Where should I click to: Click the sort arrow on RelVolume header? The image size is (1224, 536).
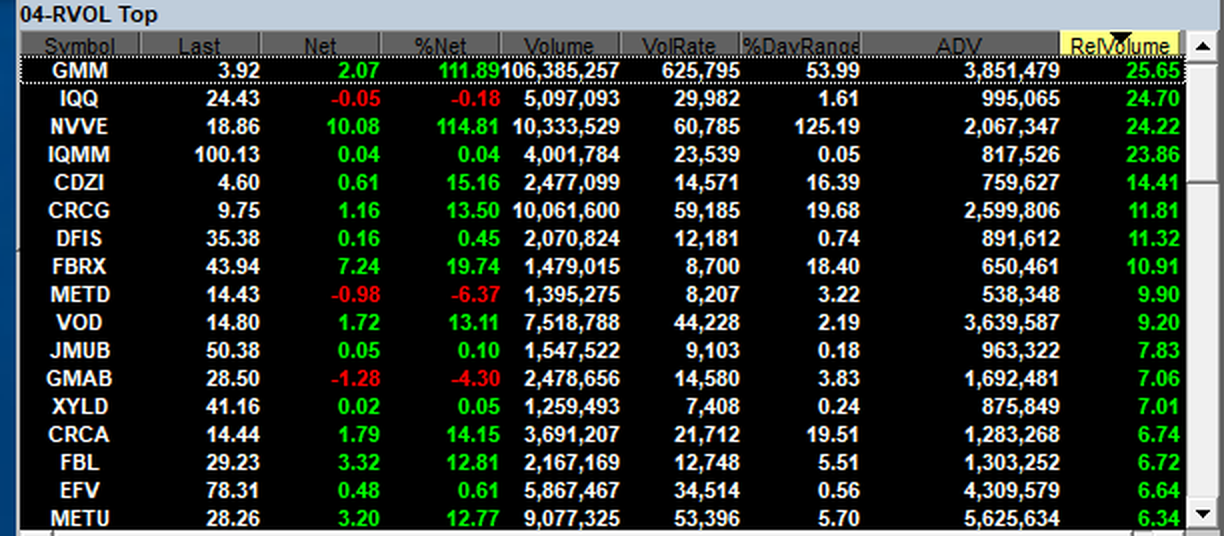tap(1120, 37)
